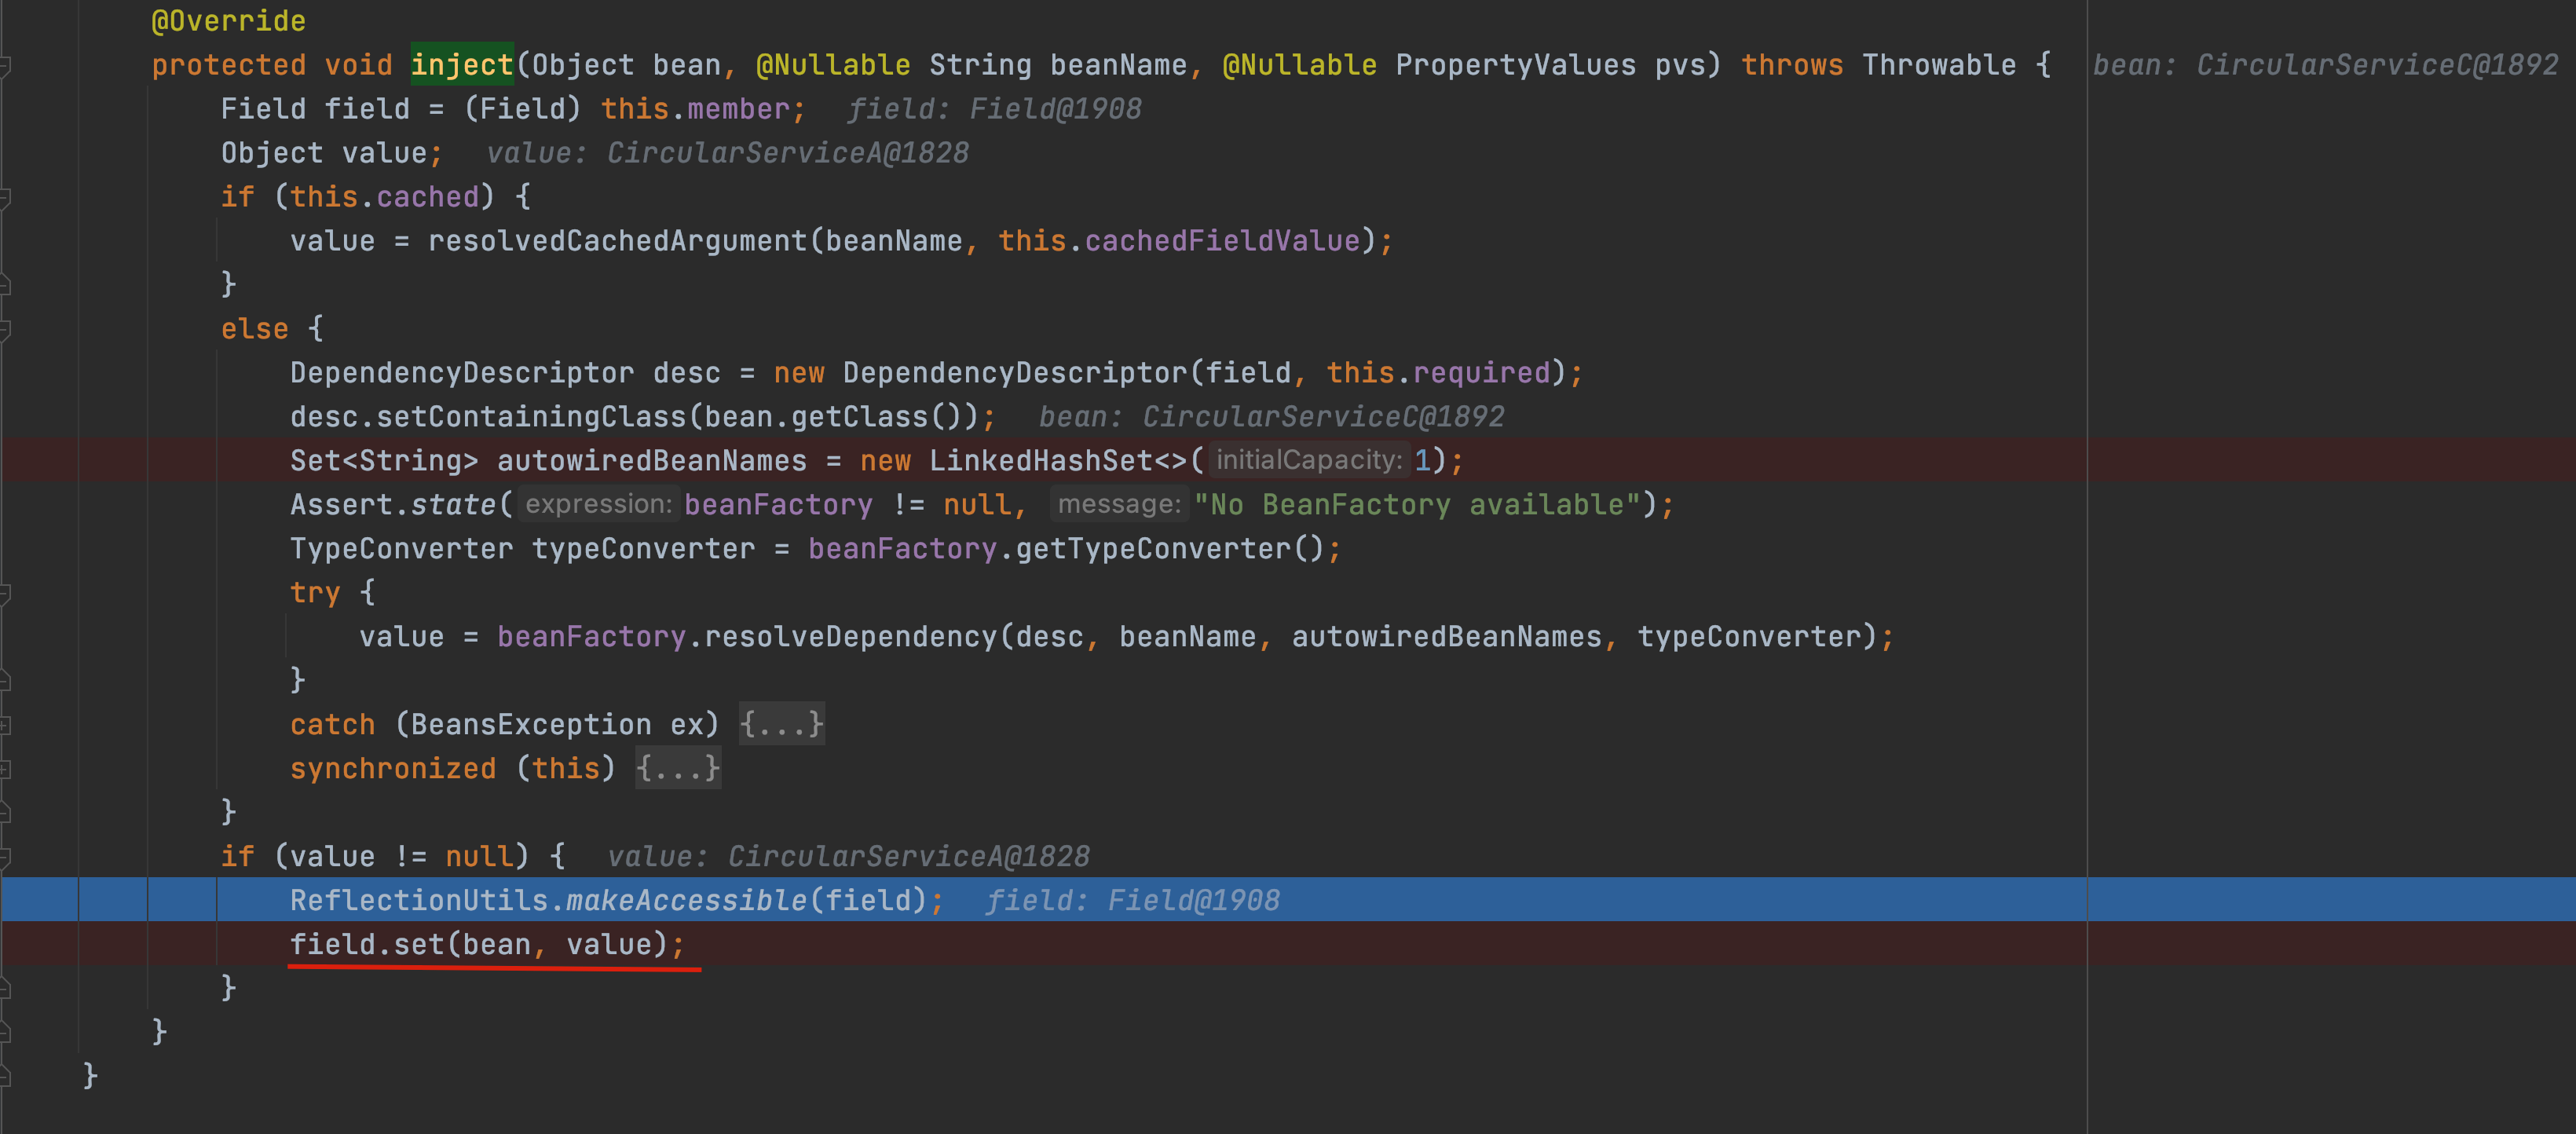The height and width of the screenshot is (1134, 2576).
Task: Click the resolveDependency method call
Action: click(x=850, y=637)
